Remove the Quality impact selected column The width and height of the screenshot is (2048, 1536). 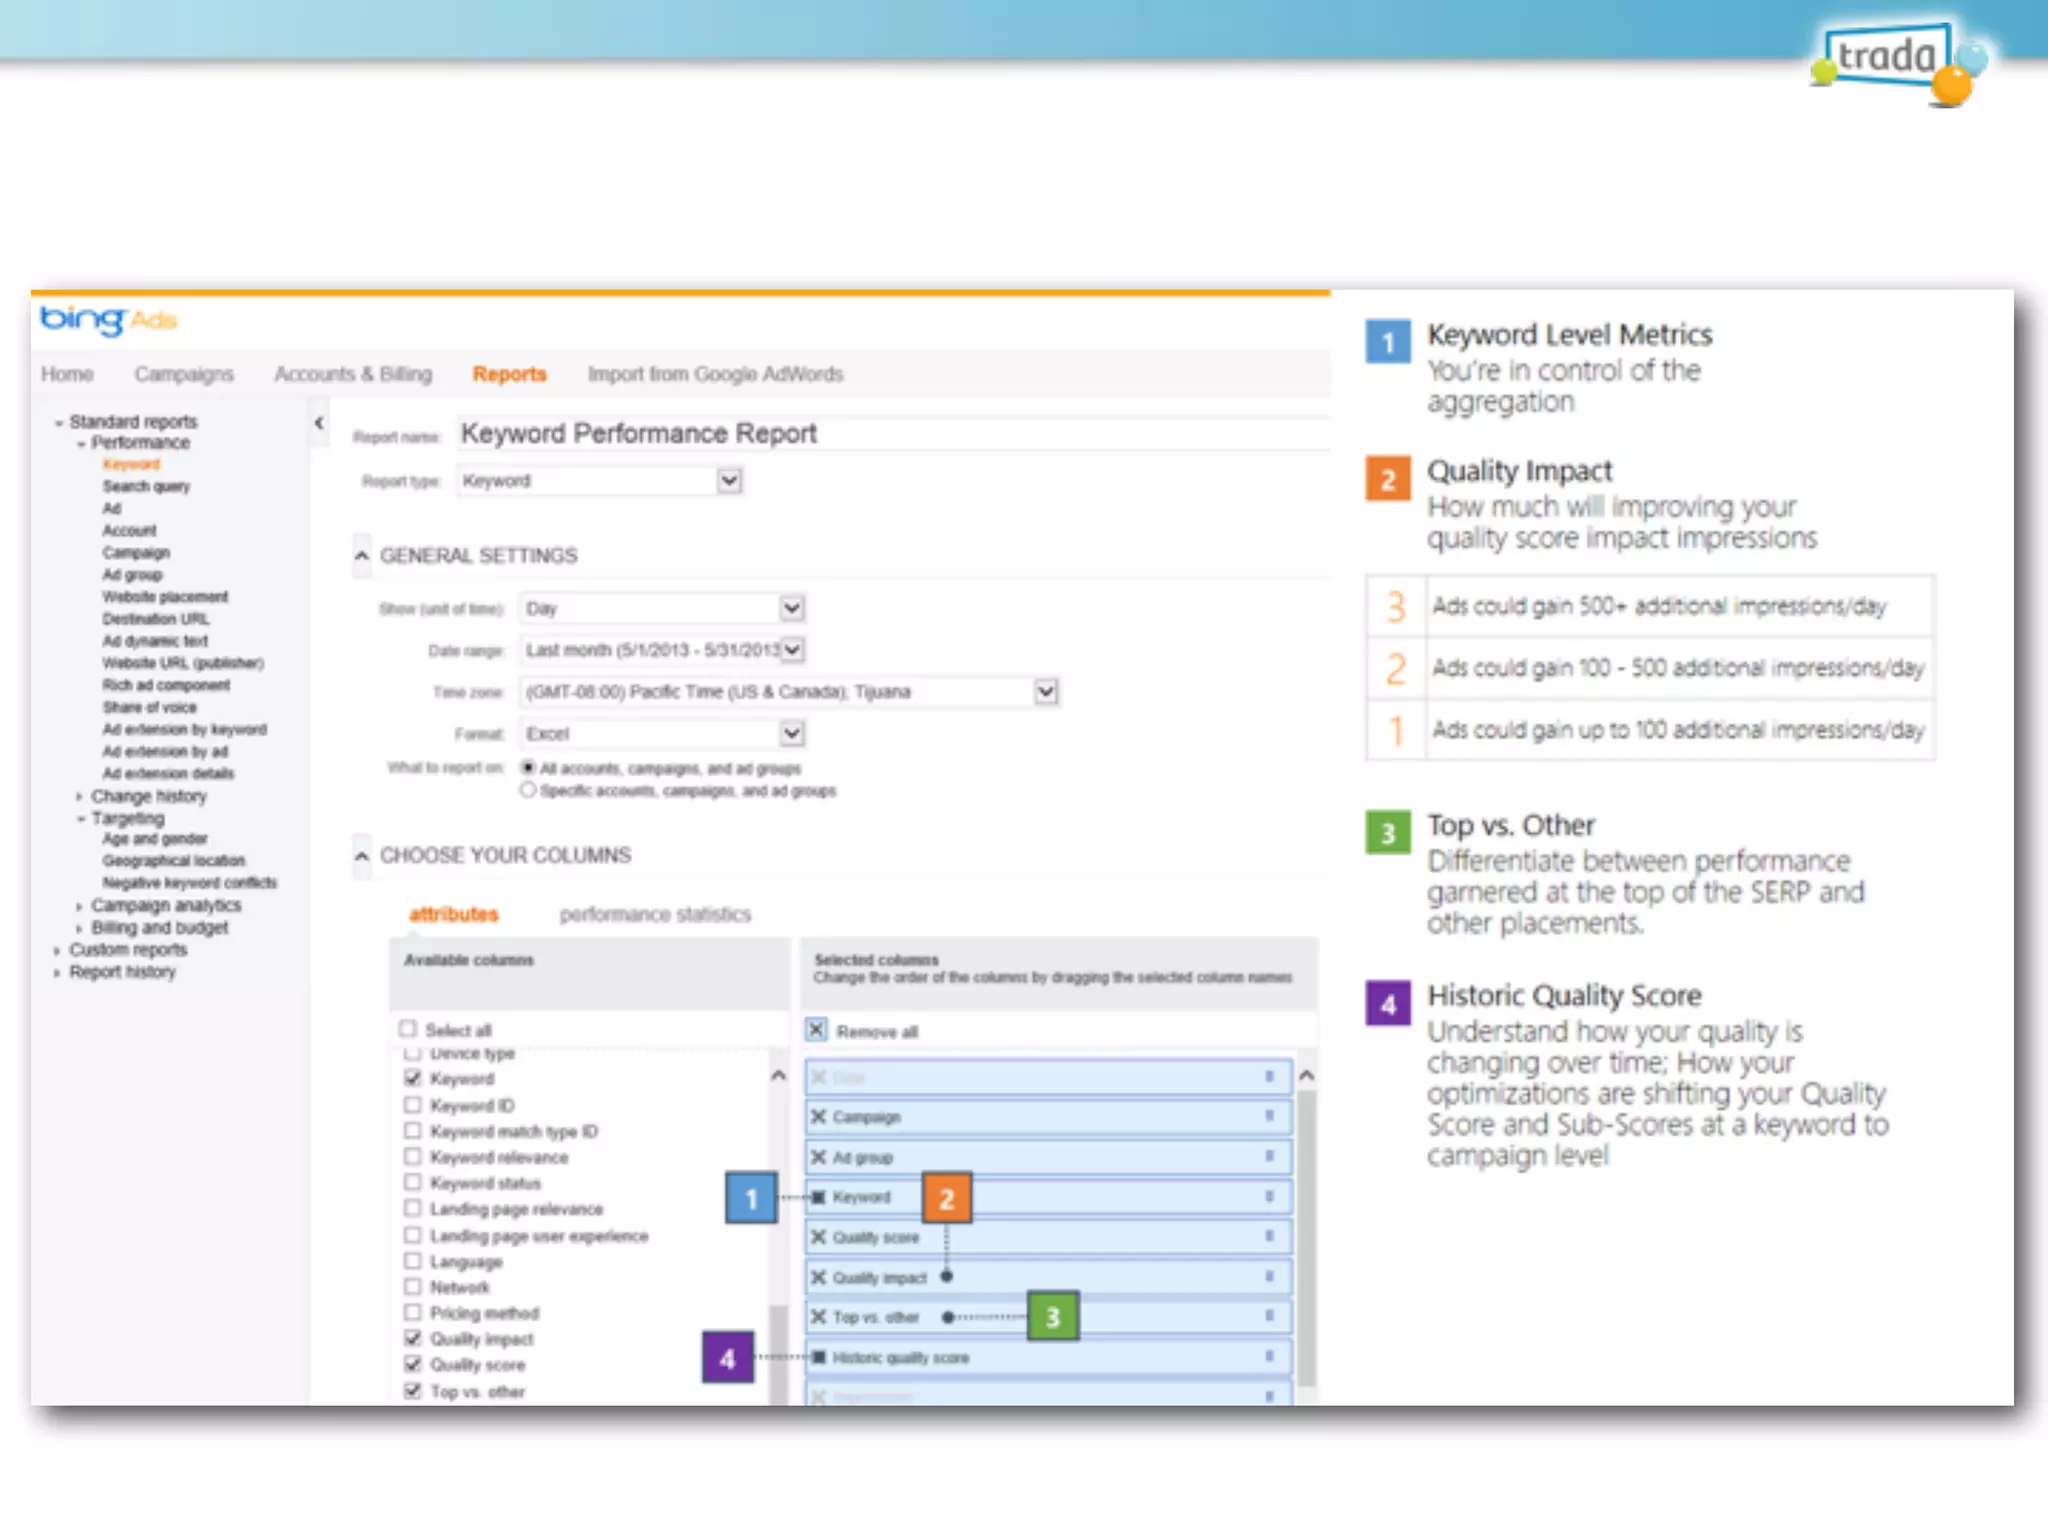[x=819, y=1277]
